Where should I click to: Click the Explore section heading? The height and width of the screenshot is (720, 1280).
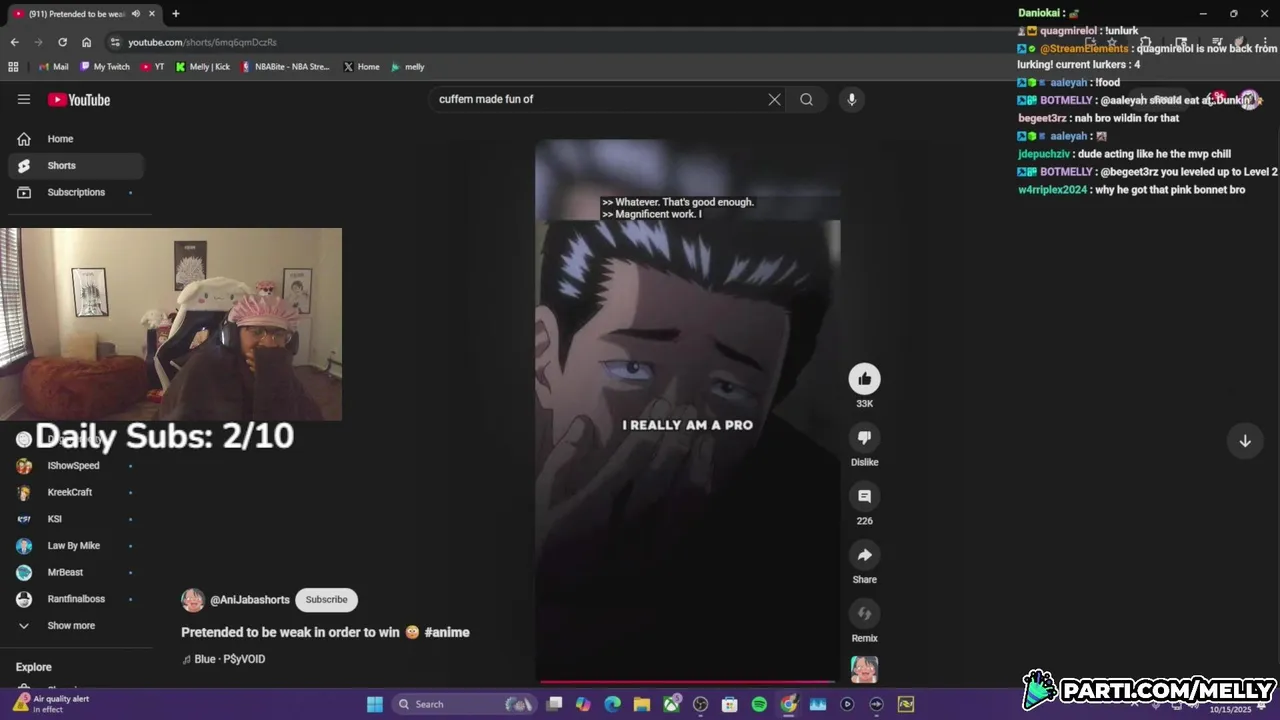click(34, 667)
